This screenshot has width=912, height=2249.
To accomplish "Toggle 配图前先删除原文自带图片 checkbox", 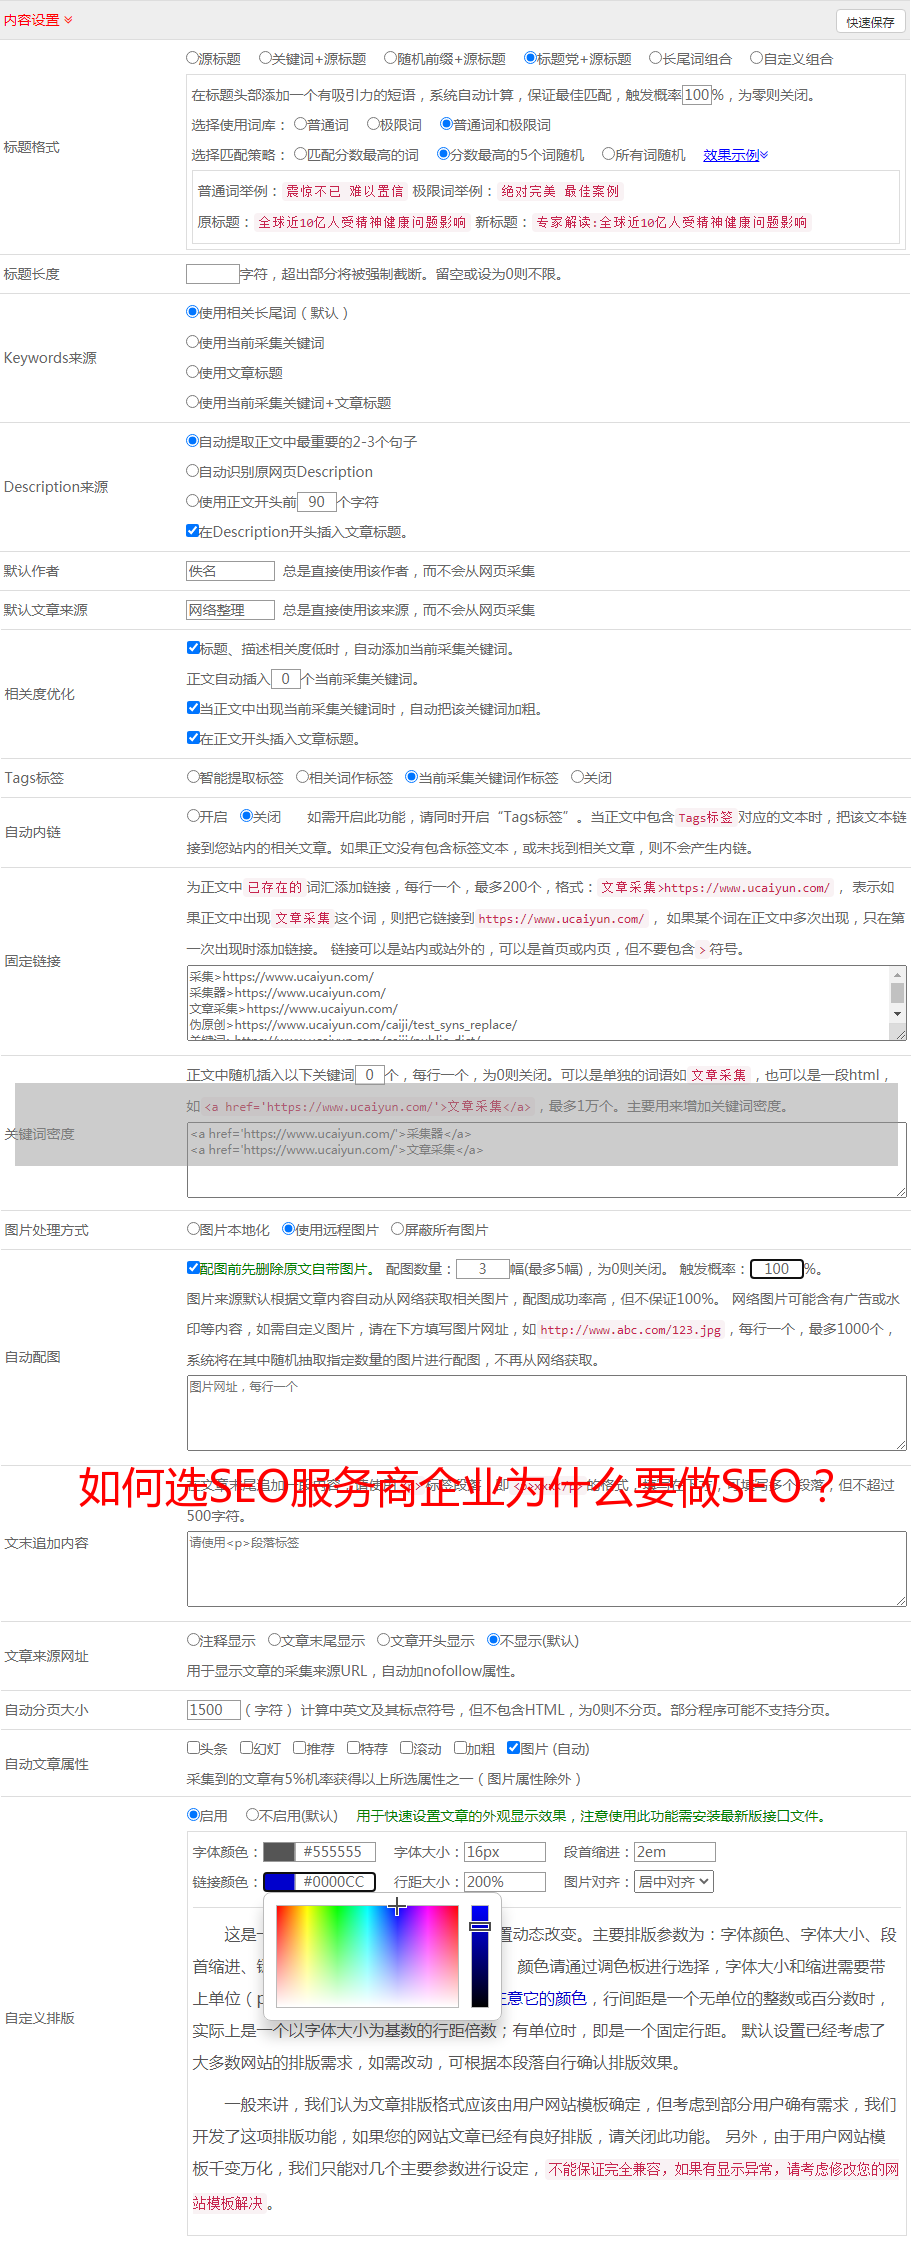I will pyautogui.click(x=194, y=1268).
